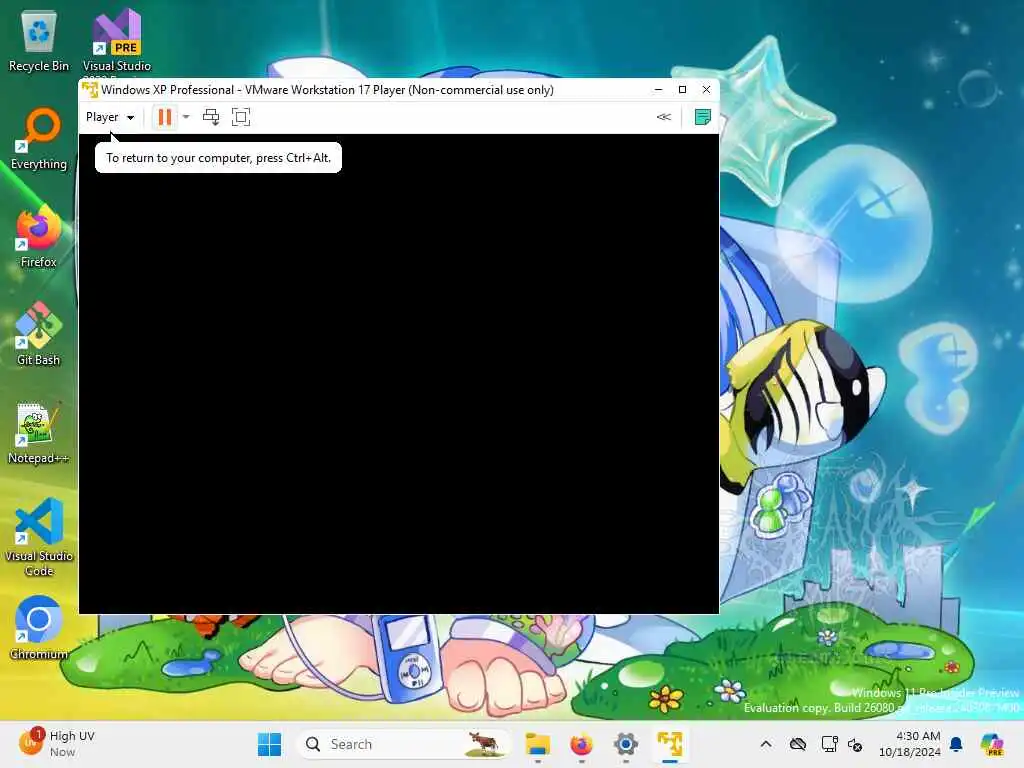This screenshot has height=768, width=1024.
Task: Click the VMware window title bar icon
Action: click(x=90, y=89)
